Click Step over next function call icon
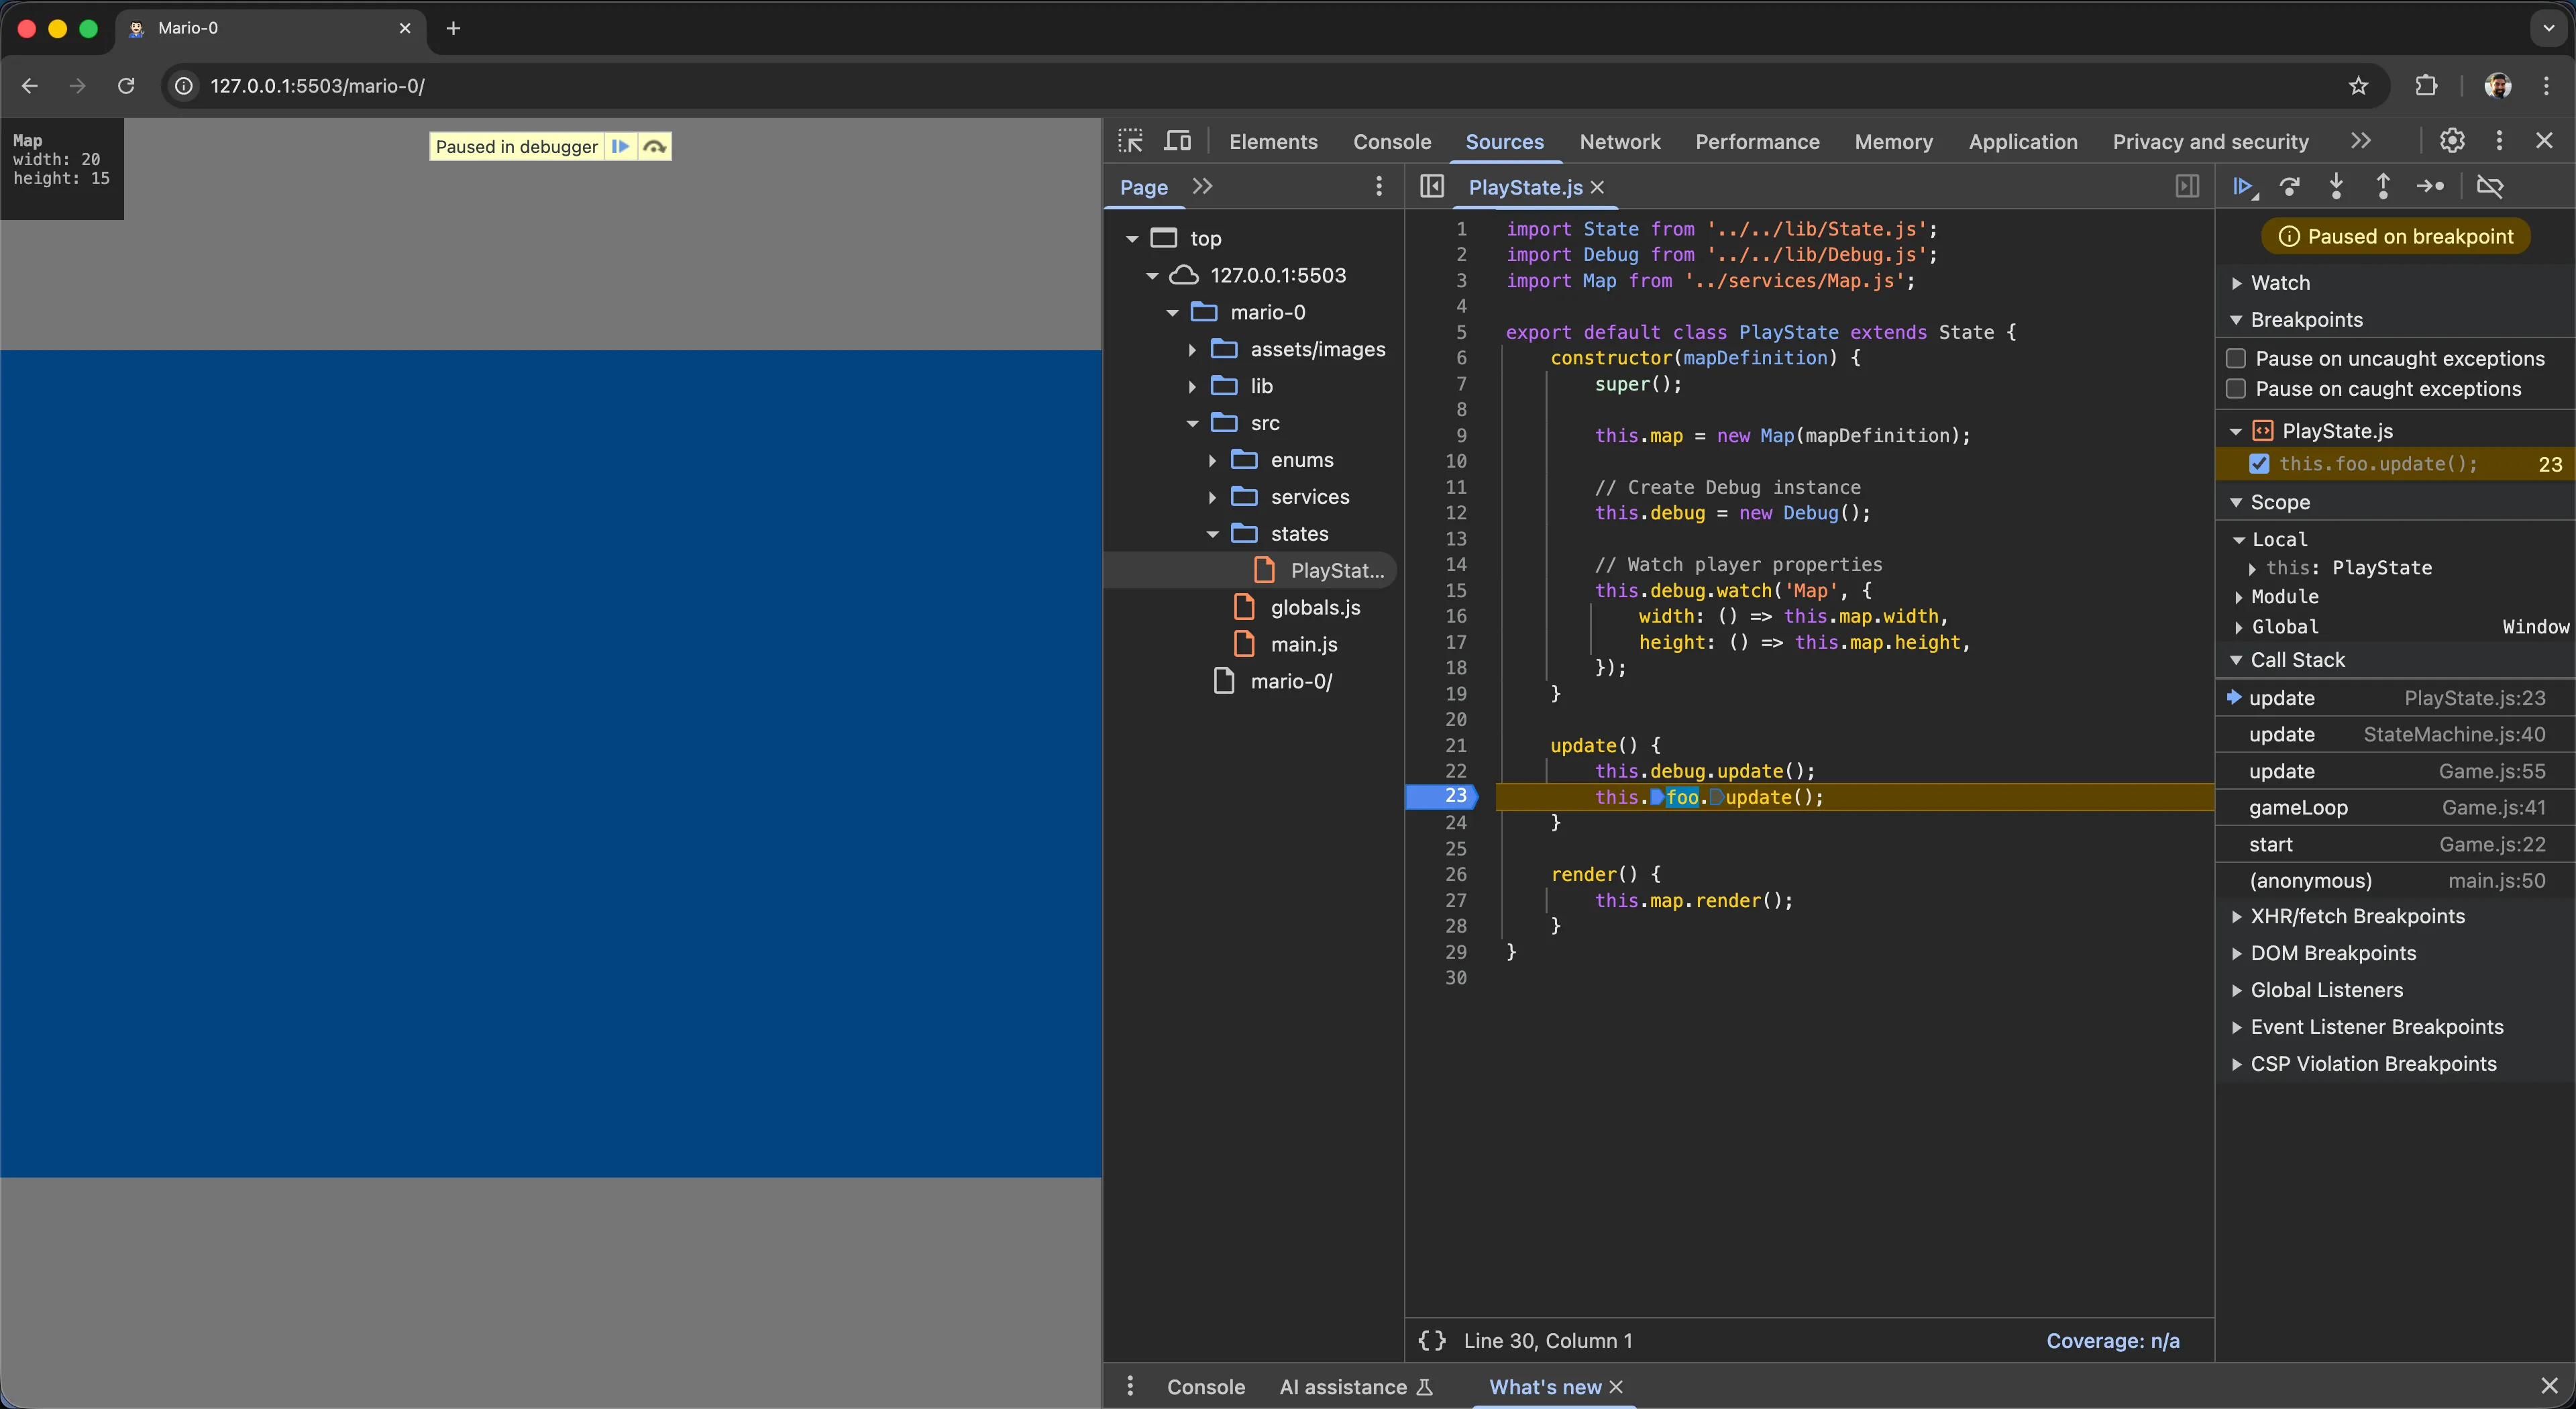This screenshot has height=1409, width=2576. 2289,186
